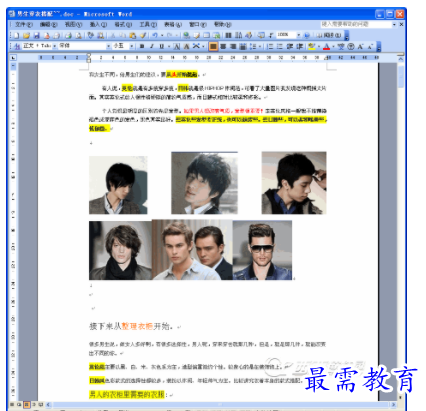Apply the yellow highlight color
The height and width of the screenshot is (411, 426).
tap(311, 46)
